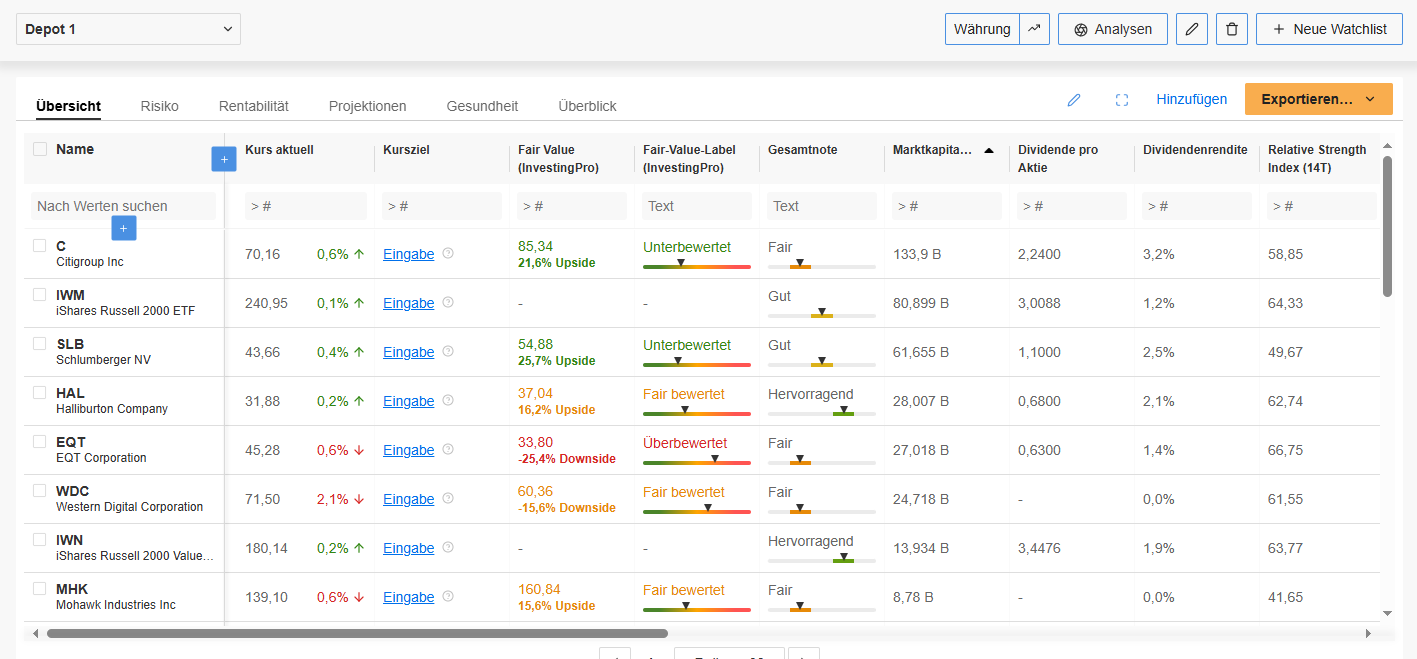Click the trend chart icon beside Währung
Screen dimensions: 1417x659
pyautogui.click(x=1034, y=29)
